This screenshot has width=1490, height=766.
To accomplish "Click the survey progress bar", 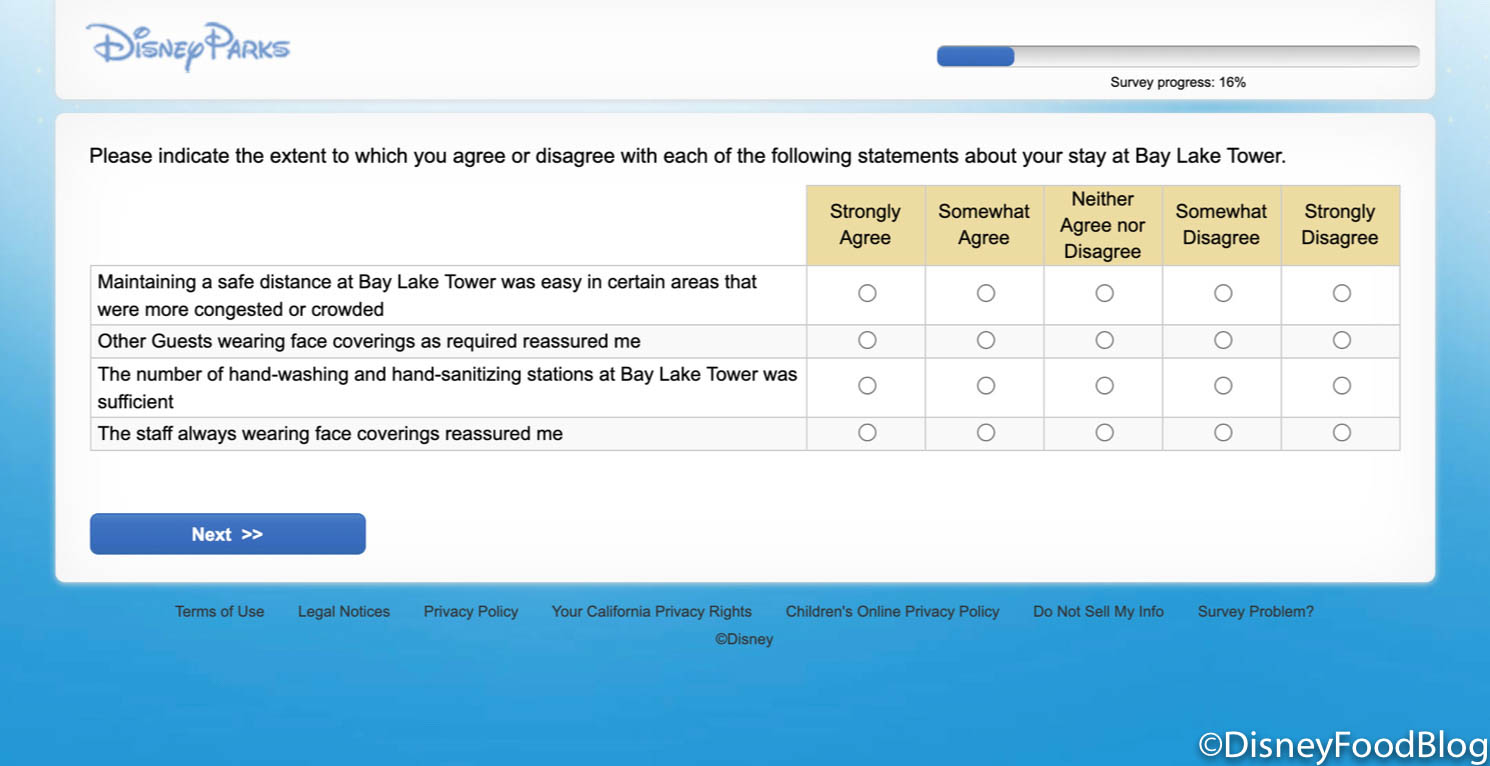I will pyautogui.click(x=1177, y=56).
